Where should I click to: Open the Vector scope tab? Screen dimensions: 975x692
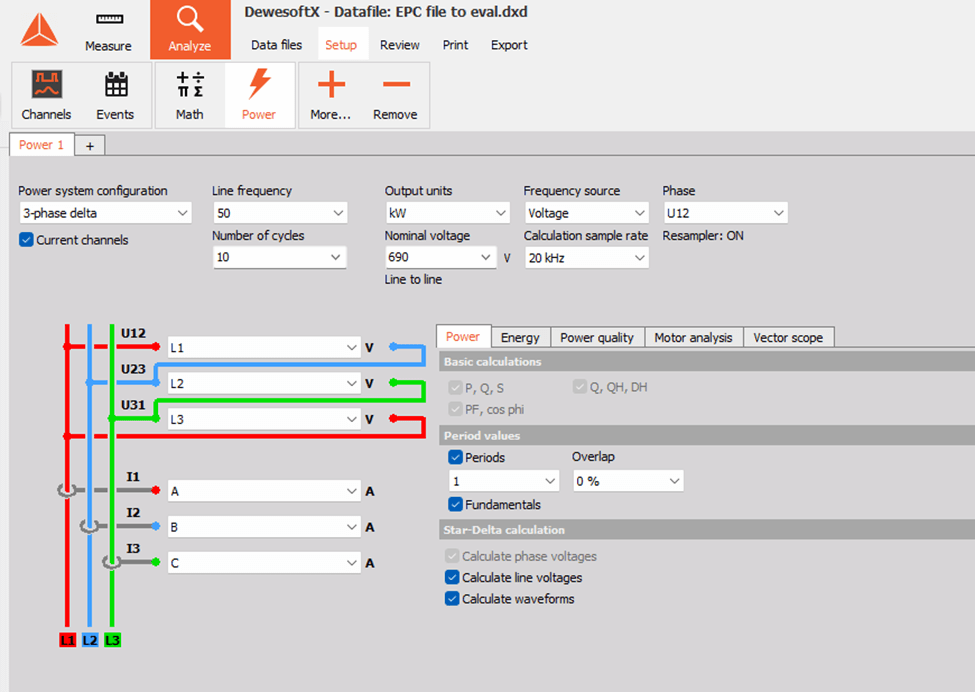788,337
